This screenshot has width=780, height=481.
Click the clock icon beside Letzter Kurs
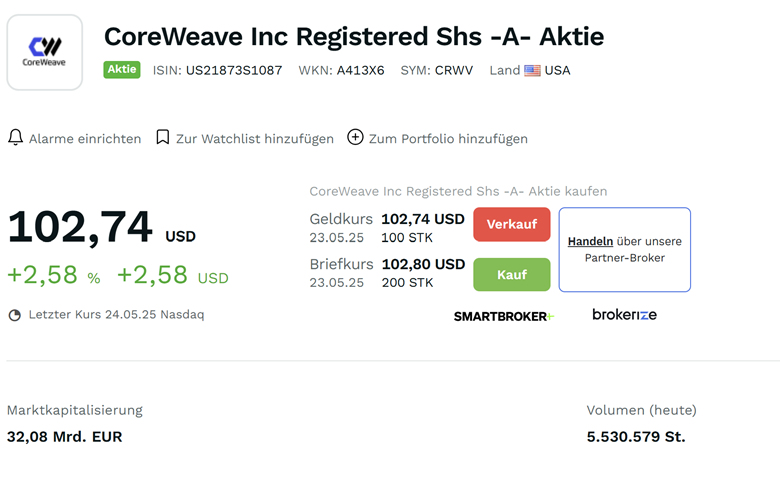click(x=15, y=315)
